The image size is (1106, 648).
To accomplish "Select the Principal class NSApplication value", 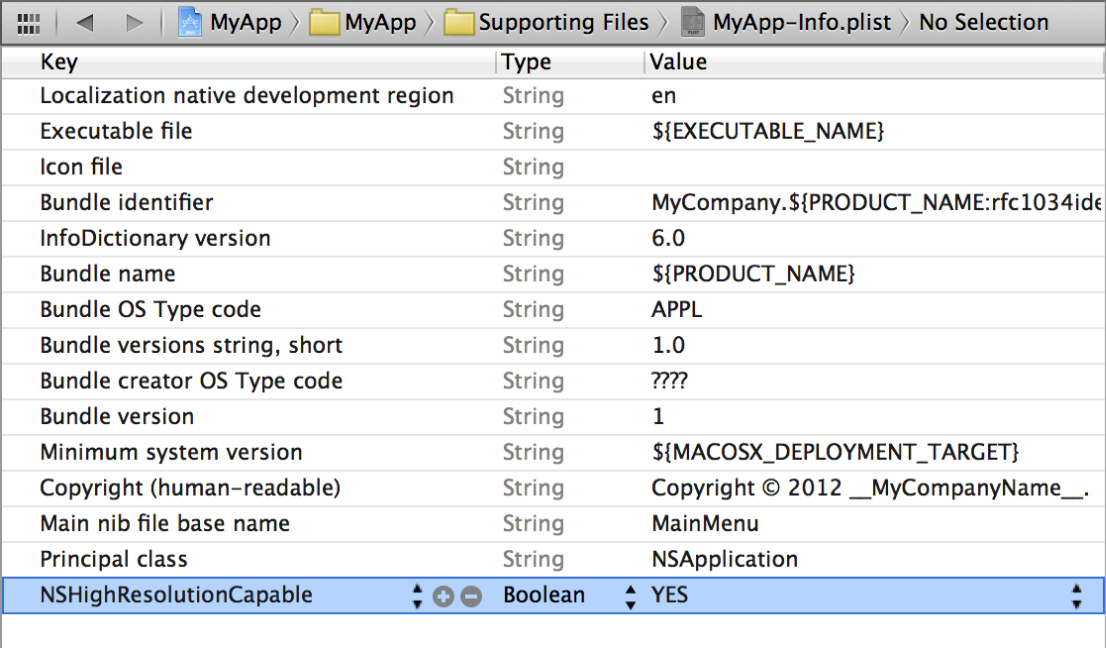I will [724, 559].
